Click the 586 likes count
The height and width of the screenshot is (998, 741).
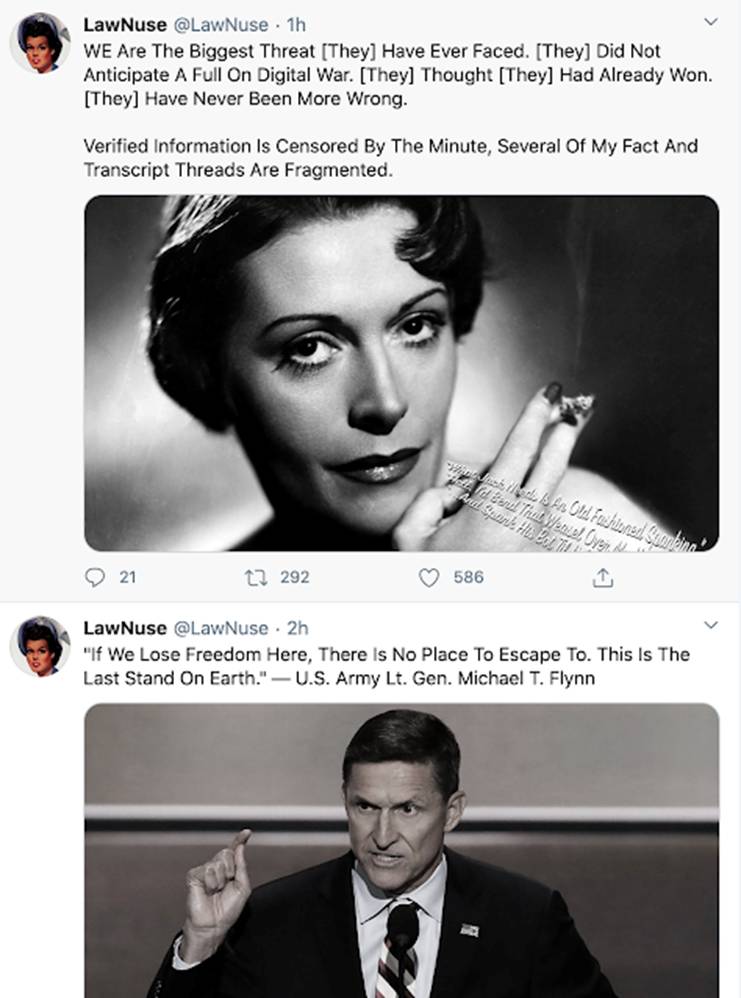coord(468,577)
